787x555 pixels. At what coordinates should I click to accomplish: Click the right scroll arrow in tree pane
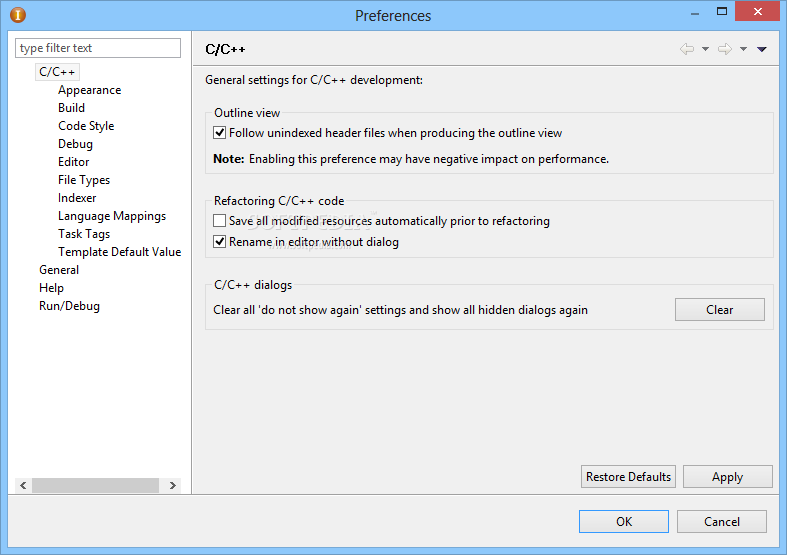[x=173, y=485]
